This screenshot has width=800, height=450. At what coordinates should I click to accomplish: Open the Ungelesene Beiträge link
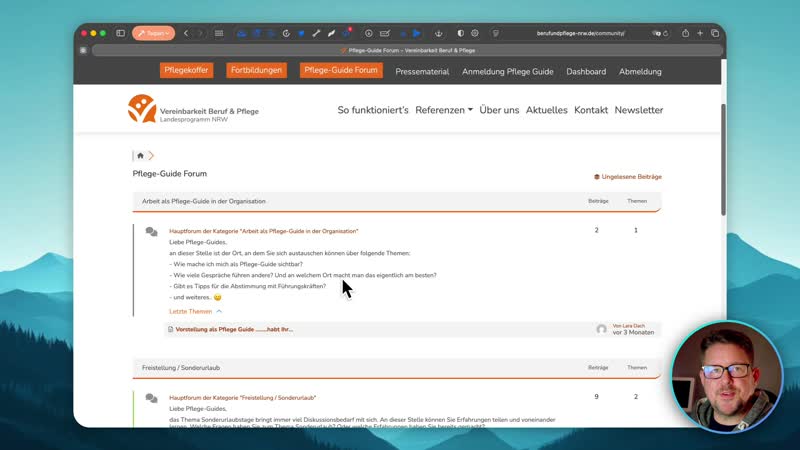(x=628, y=176)
